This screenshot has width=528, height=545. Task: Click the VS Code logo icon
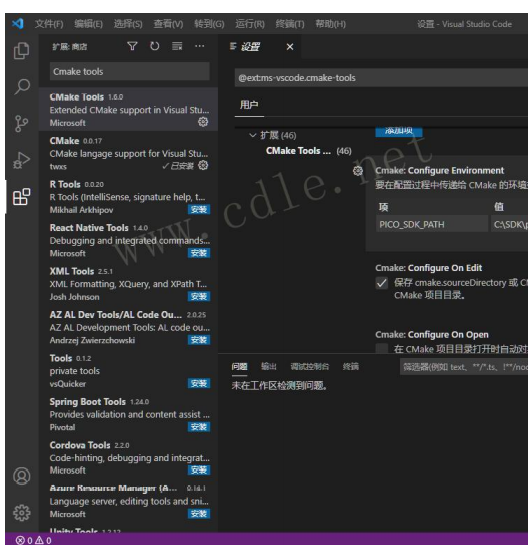(x=17, y=24)
